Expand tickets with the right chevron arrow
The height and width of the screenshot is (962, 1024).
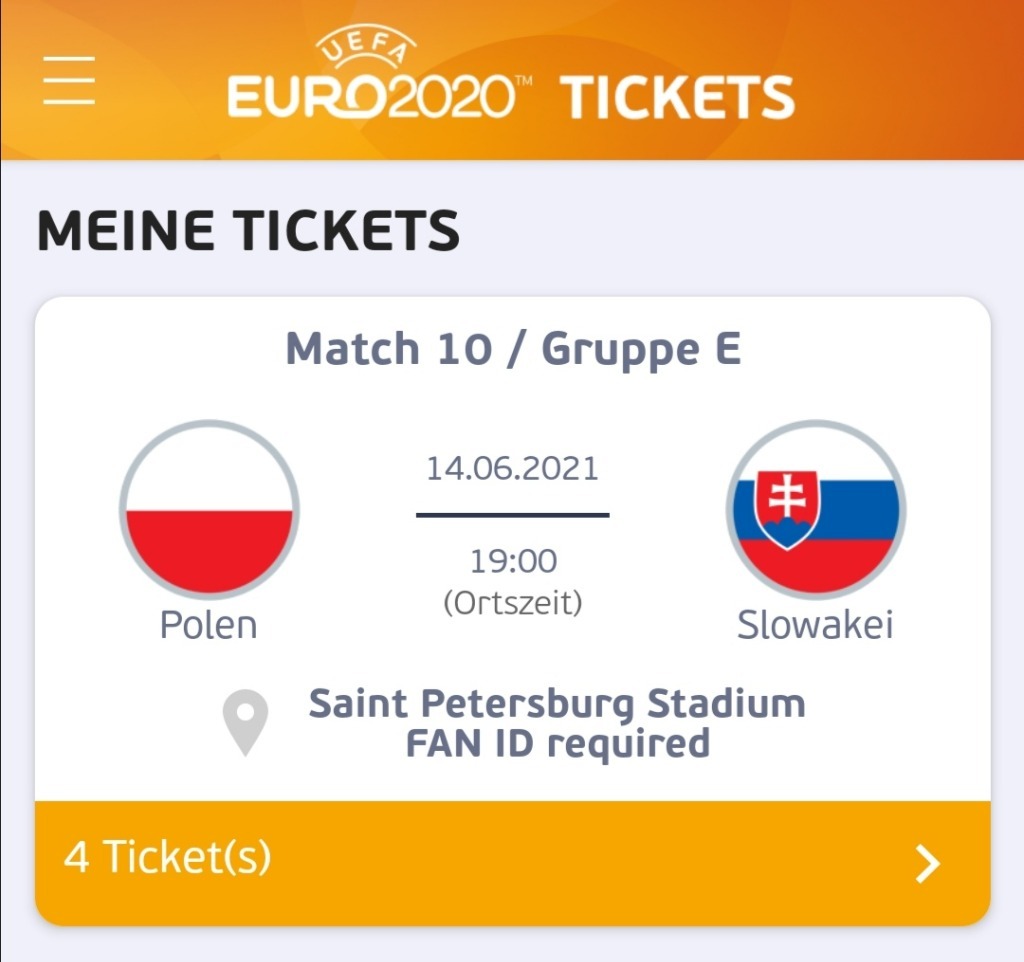pos(929,863)
